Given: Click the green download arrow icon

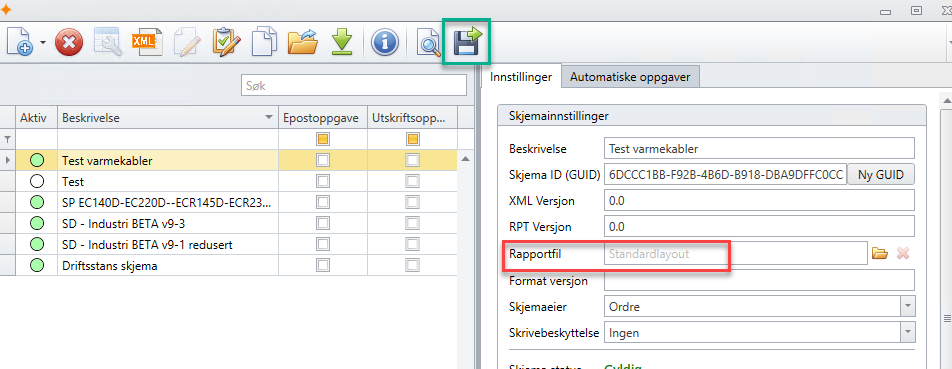Looking at the screenshot, I should click(x=342, y=43).
